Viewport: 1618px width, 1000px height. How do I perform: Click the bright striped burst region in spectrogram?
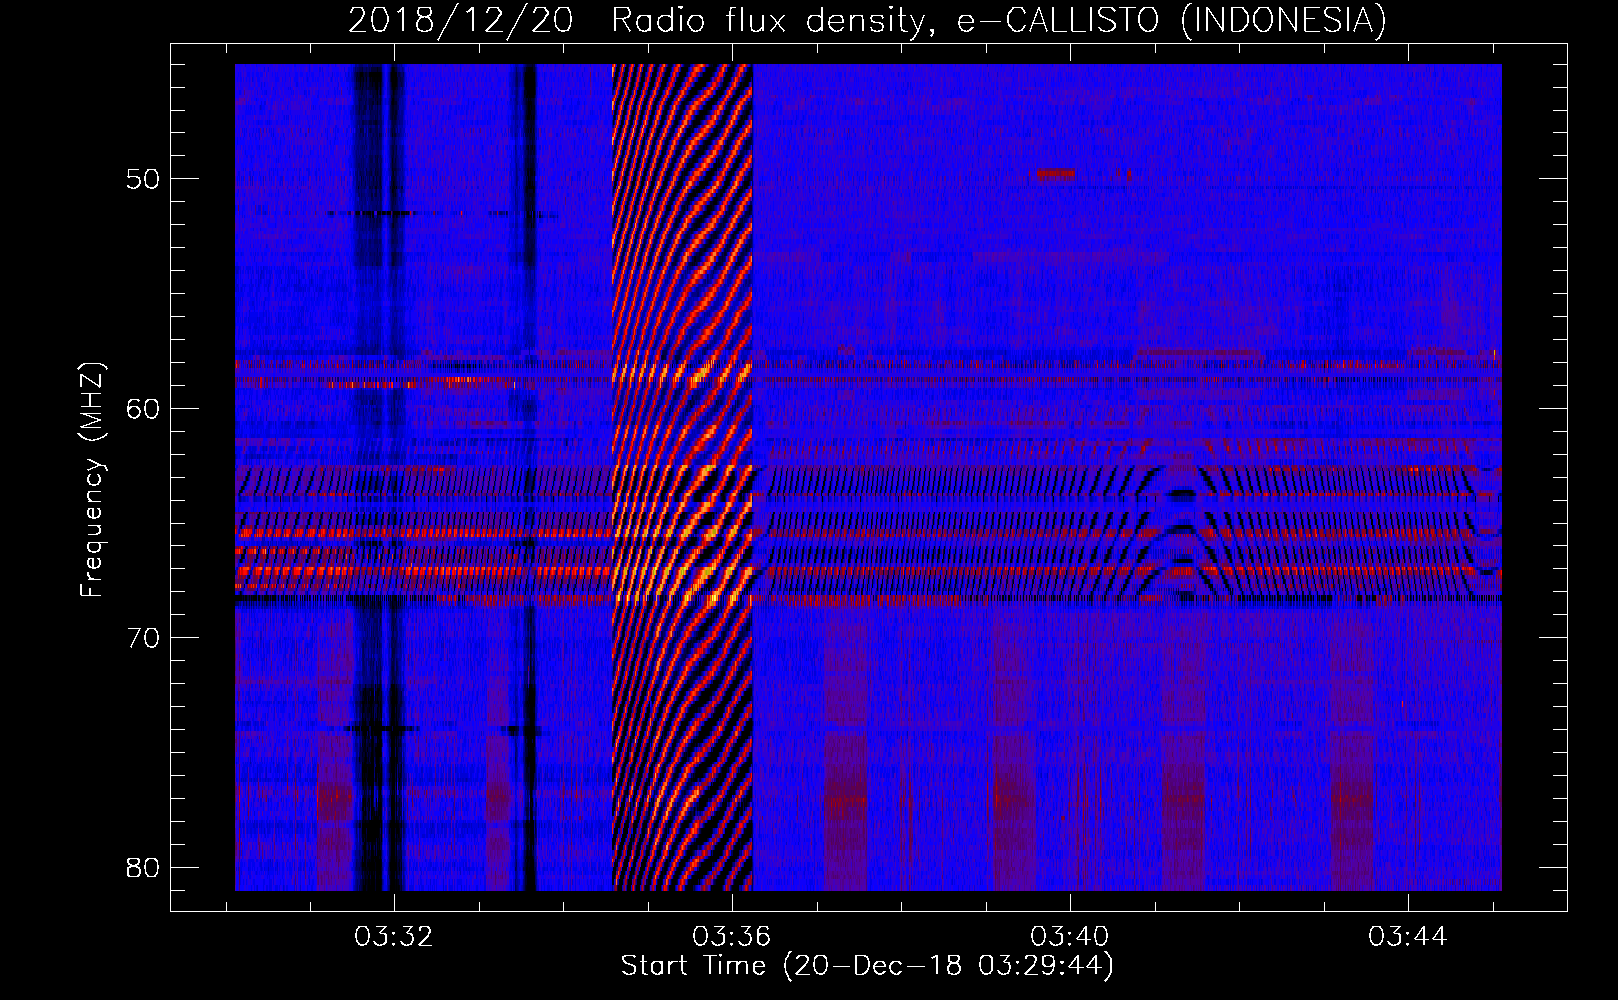coord(682,477)
